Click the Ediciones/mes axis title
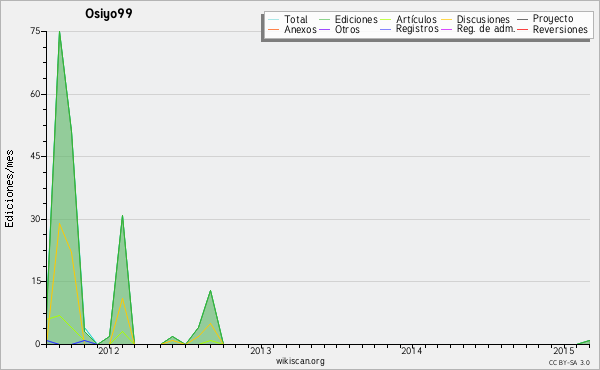 point(9,189)
